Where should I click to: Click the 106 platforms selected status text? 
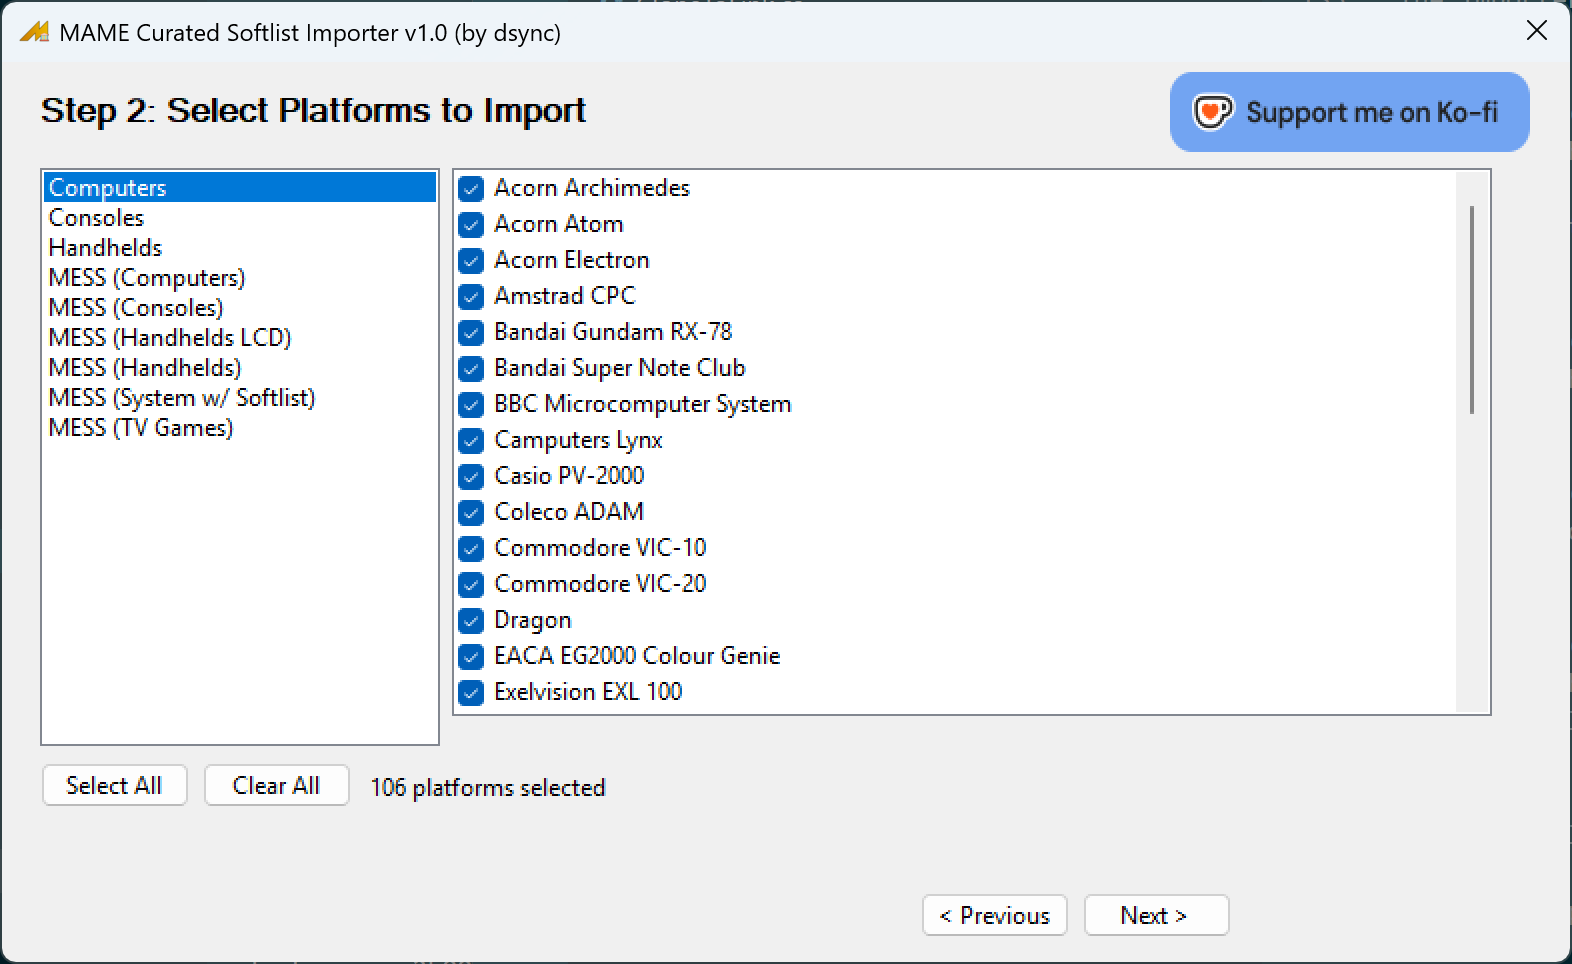coord(488,788)
